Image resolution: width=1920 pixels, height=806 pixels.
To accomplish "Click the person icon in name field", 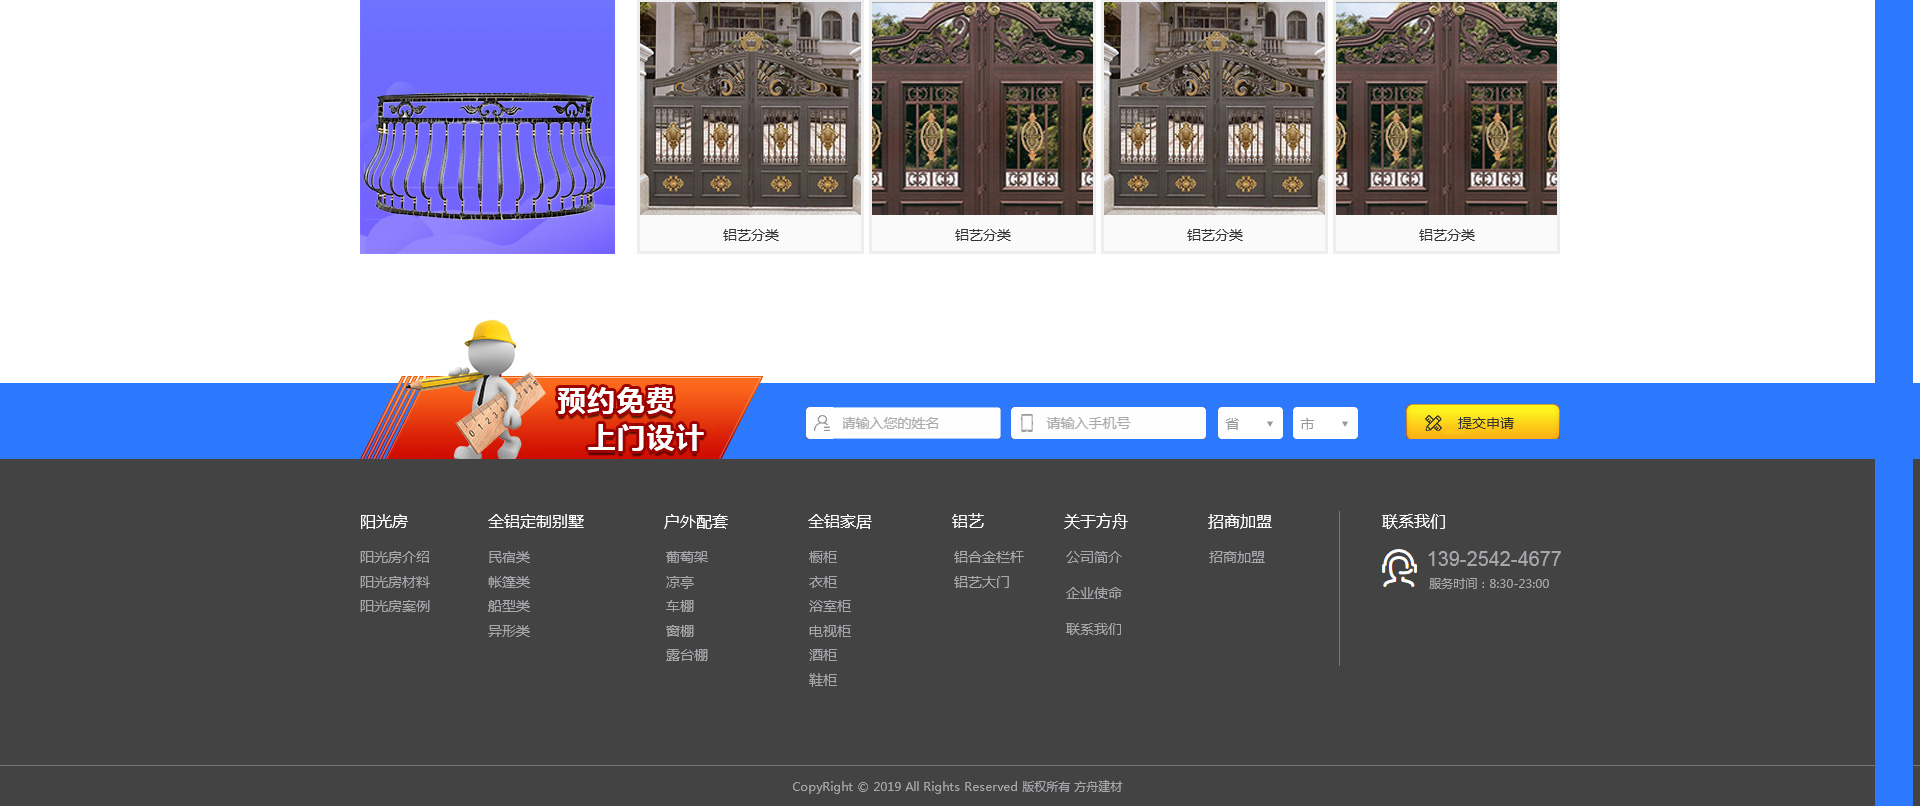I will tap(822, 423).
